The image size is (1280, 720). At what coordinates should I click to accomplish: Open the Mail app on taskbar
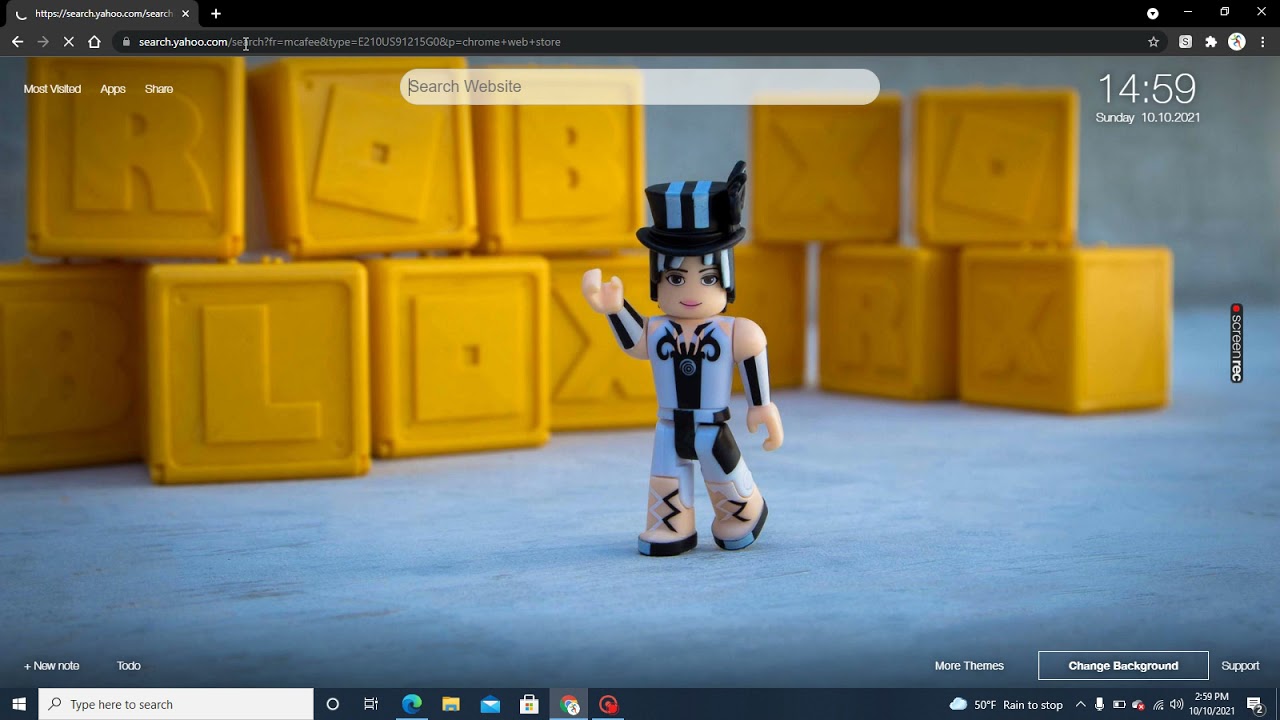point(490,704)
